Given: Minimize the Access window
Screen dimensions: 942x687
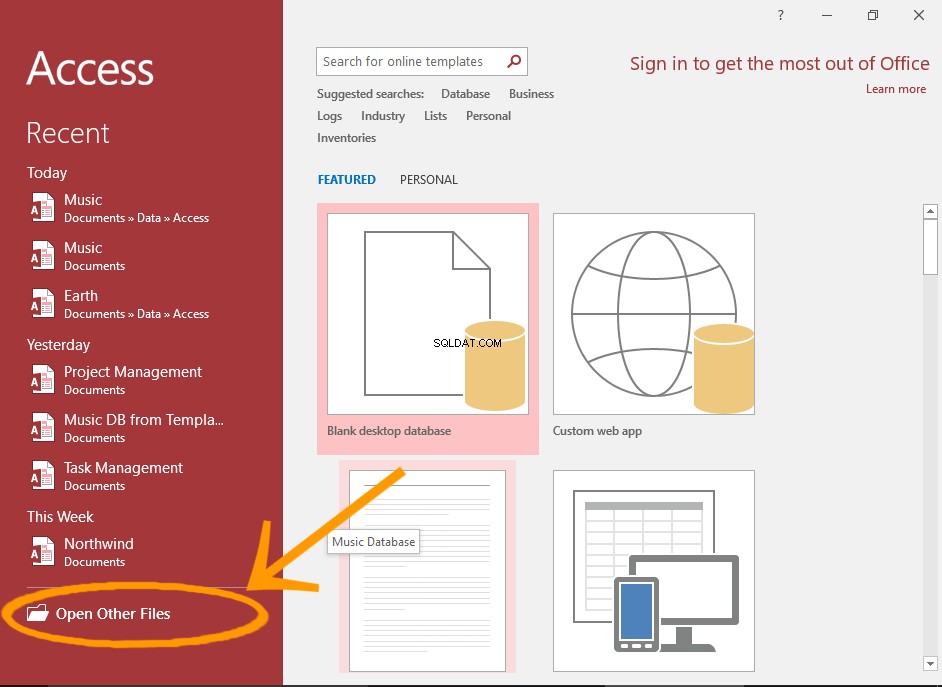Looking at the screenshot, I should coord(827,16).
